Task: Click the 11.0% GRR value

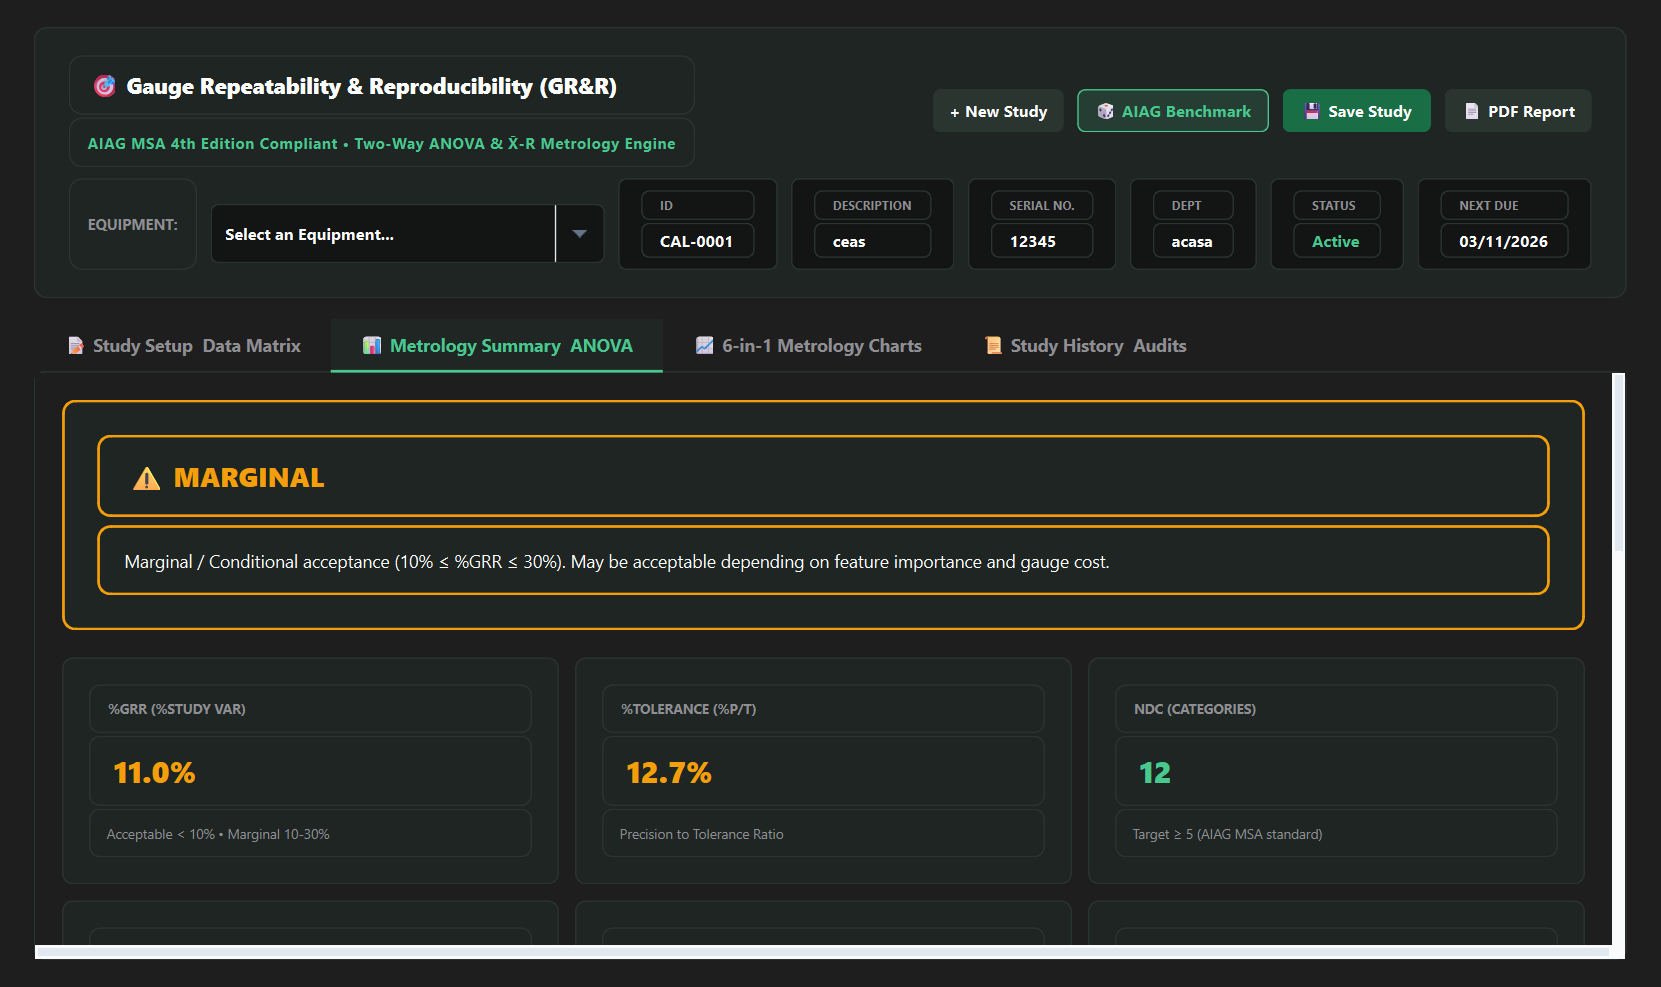Action: (154, 773)
